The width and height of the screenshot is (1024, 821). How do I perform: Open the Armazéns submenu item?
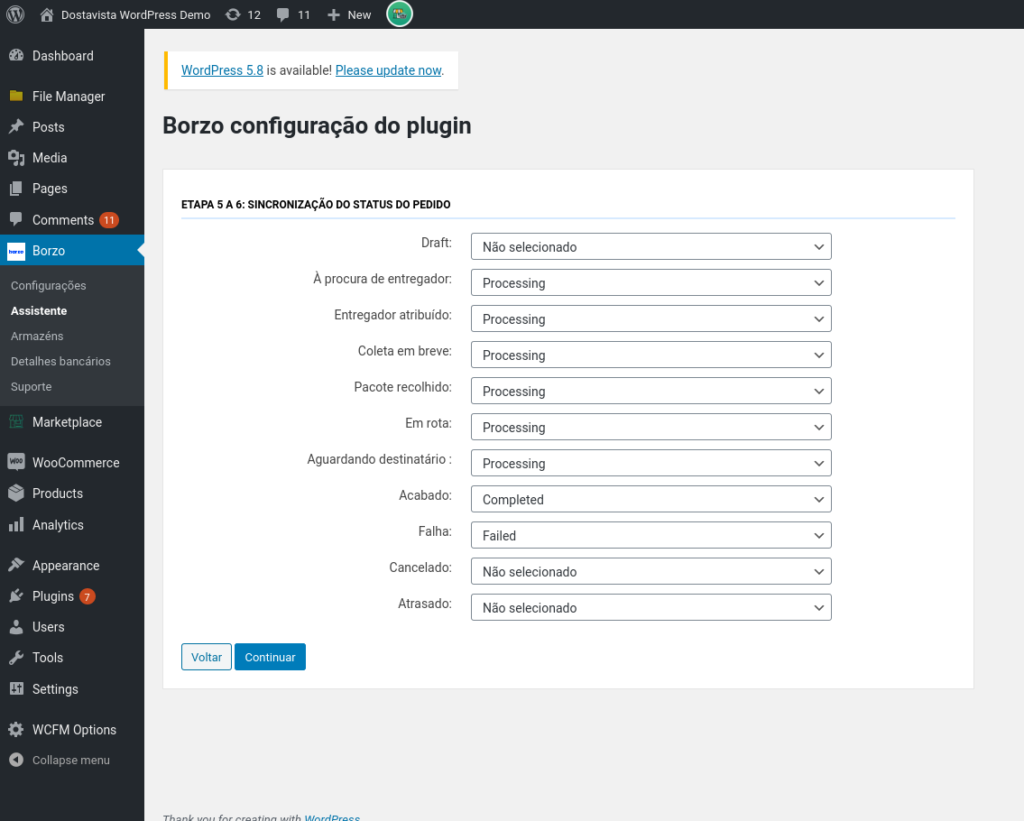36,336
